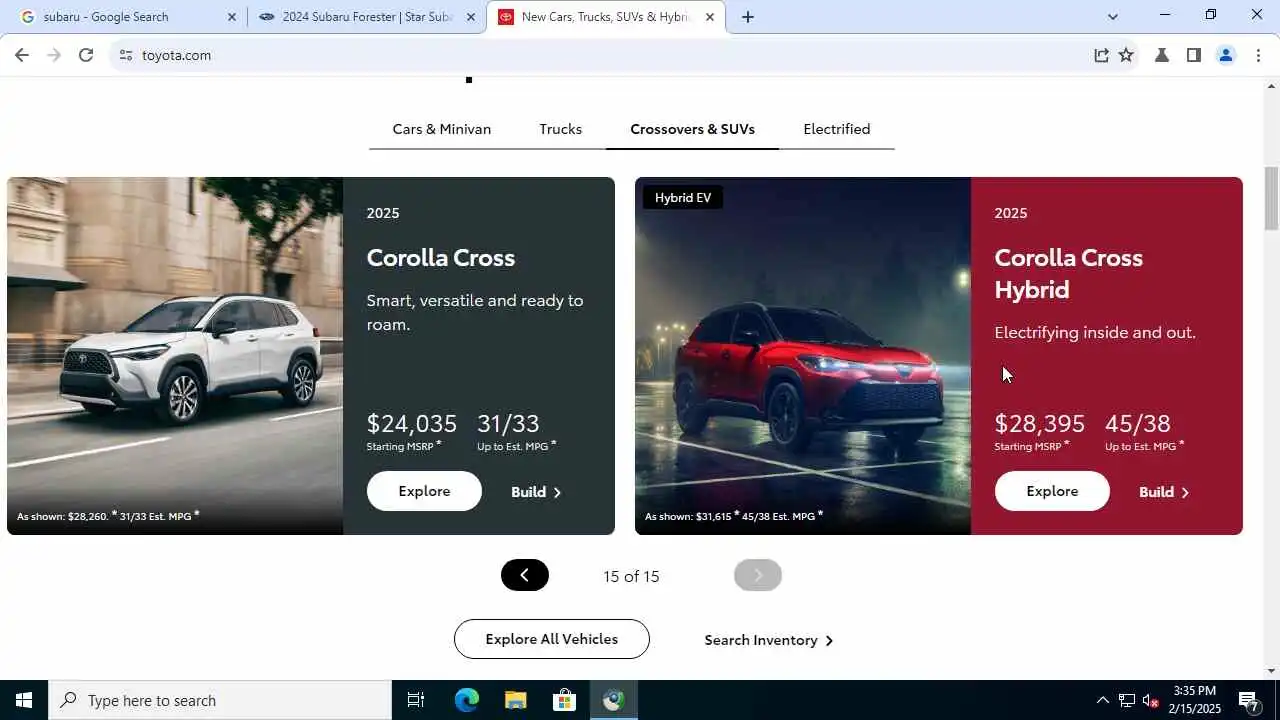This screenshot has width=1280, height=720.
Task: Reload the toyota.com page
Action: (86, 55)
